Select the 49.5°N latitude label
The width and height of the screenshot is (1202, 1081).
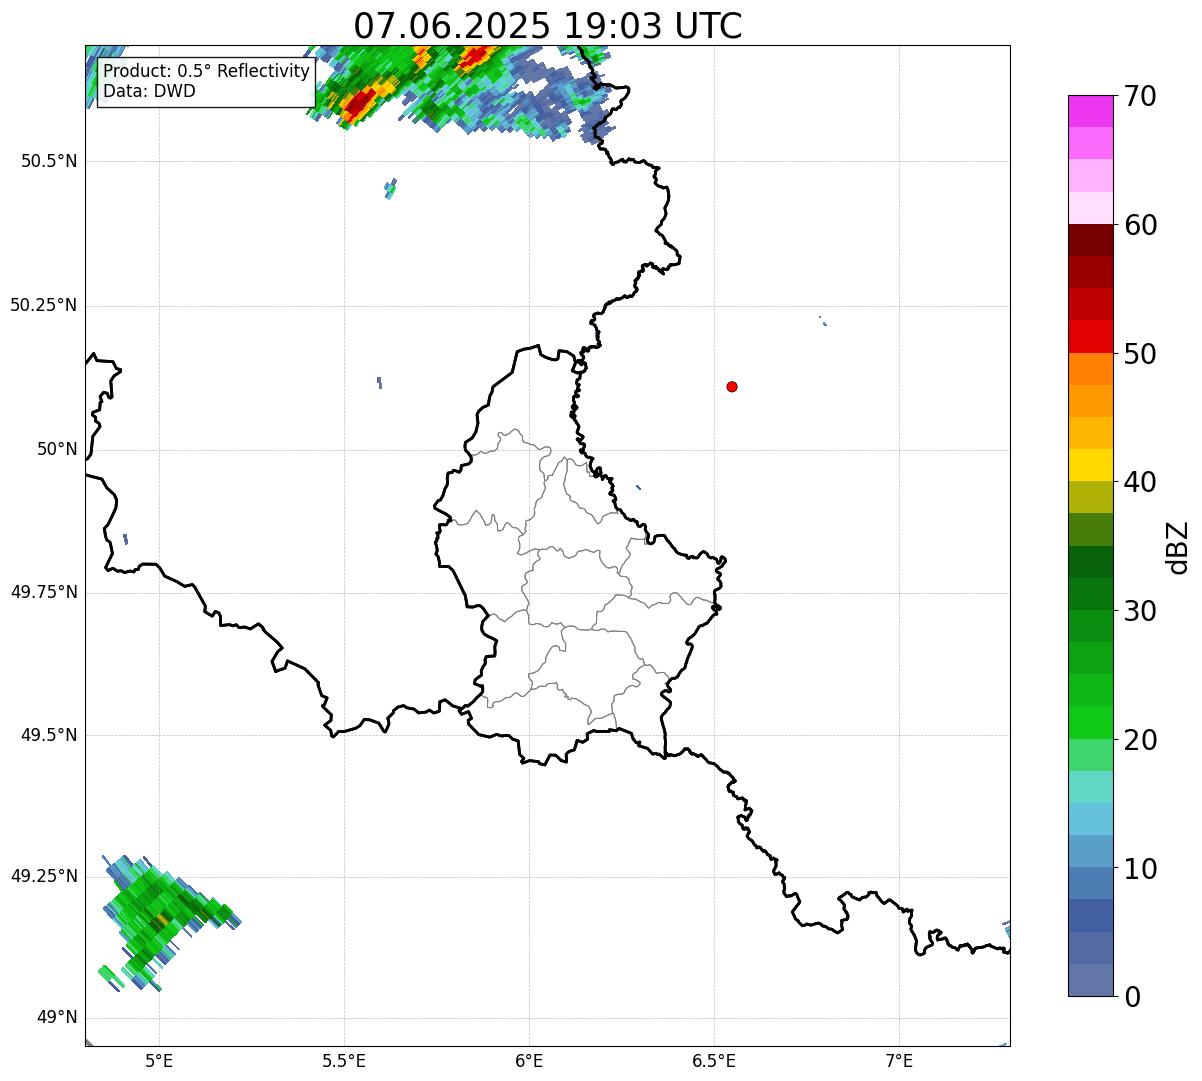pyautogui.click(x=50, y=735)
